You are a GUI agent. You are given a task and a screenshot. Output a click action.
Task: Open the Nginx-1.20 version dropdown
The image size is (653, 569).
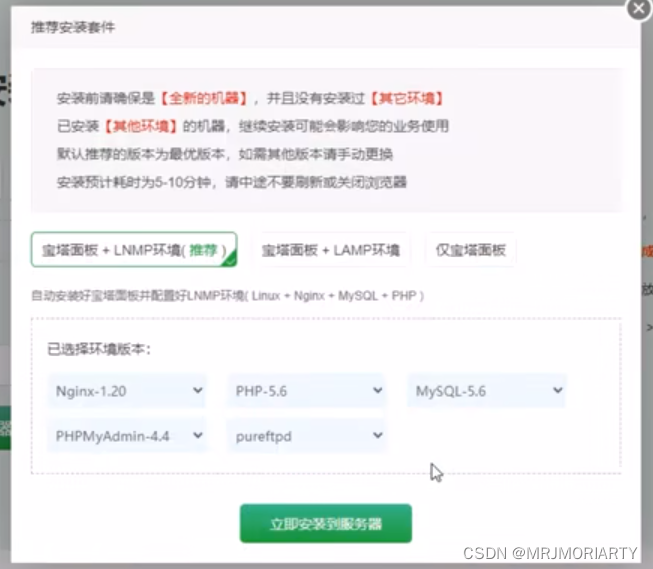(127, 391)
